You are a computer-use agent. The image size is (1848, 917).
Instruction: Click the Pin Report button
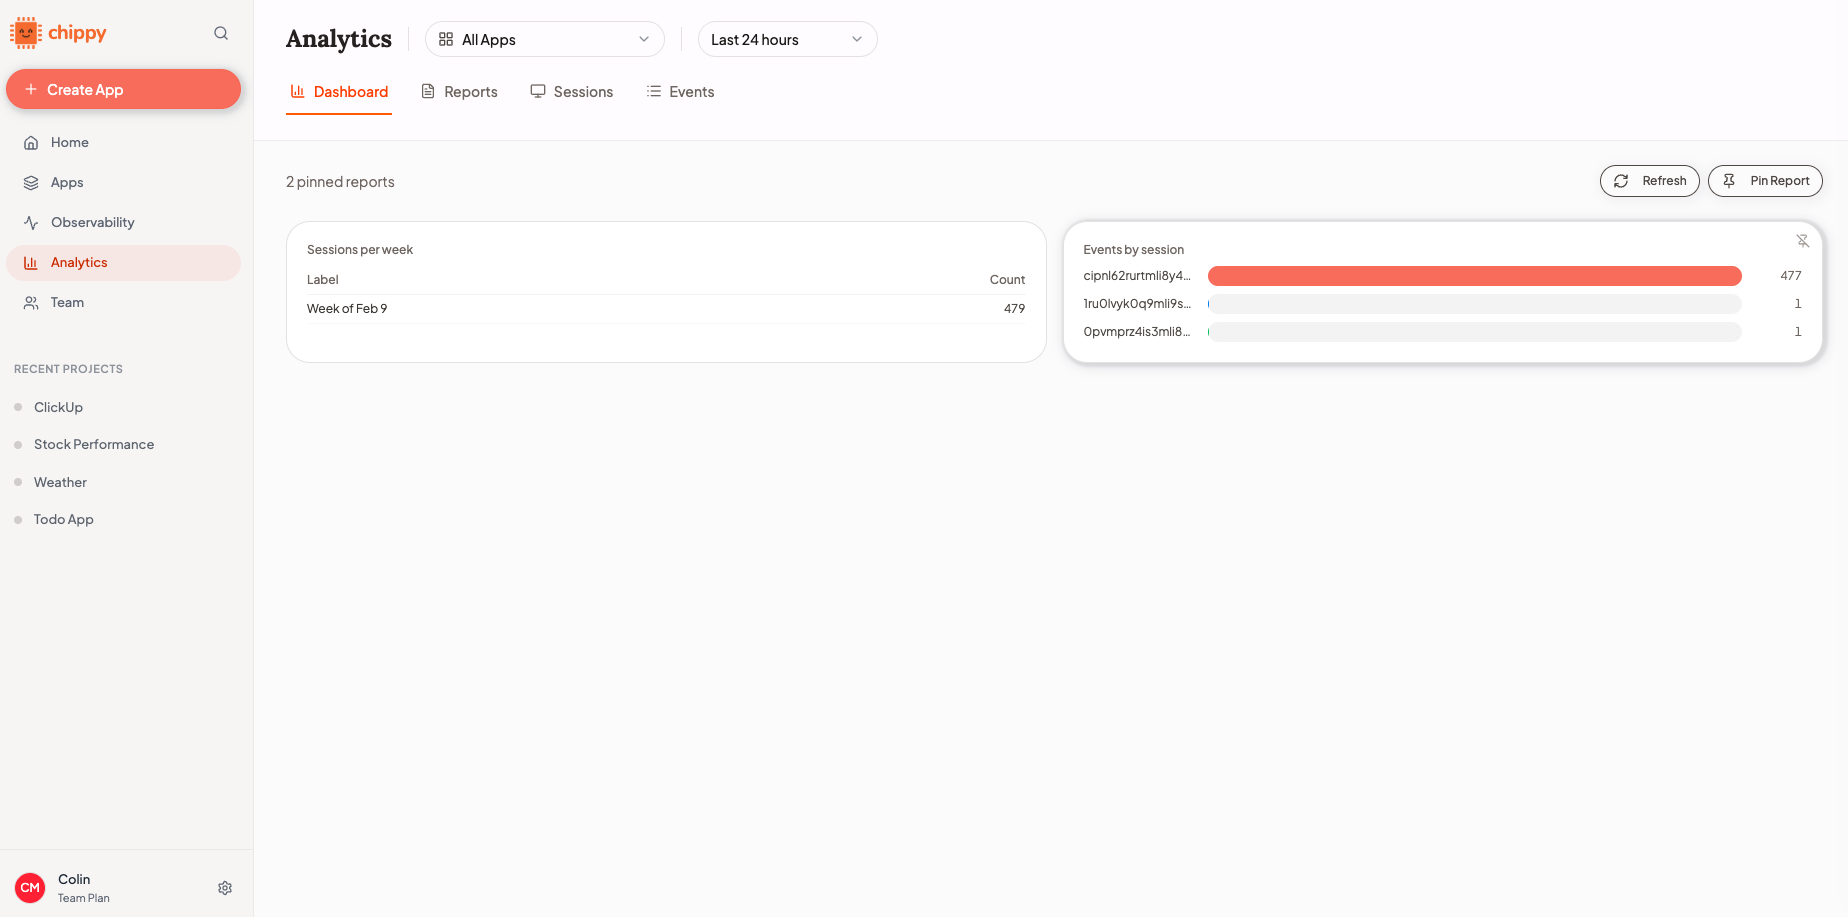coord(1765,181)
